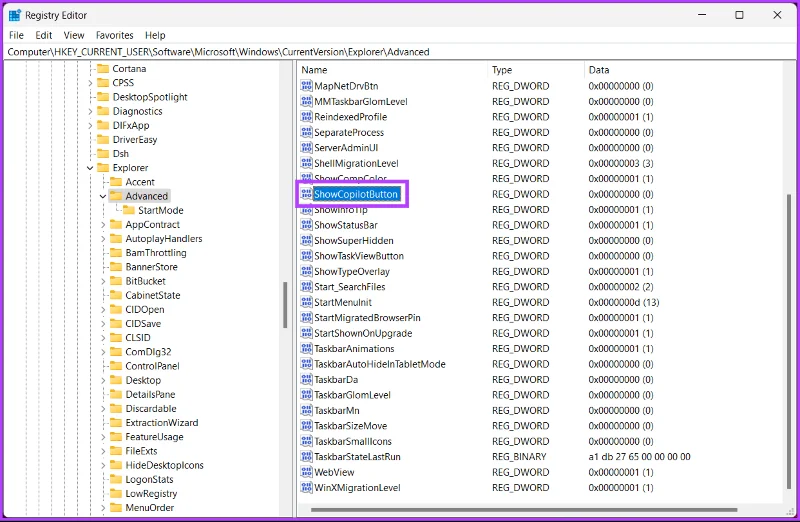Collapse the Explorer tree key
Viewport: 800px width, 522px height.
[90, 168]
